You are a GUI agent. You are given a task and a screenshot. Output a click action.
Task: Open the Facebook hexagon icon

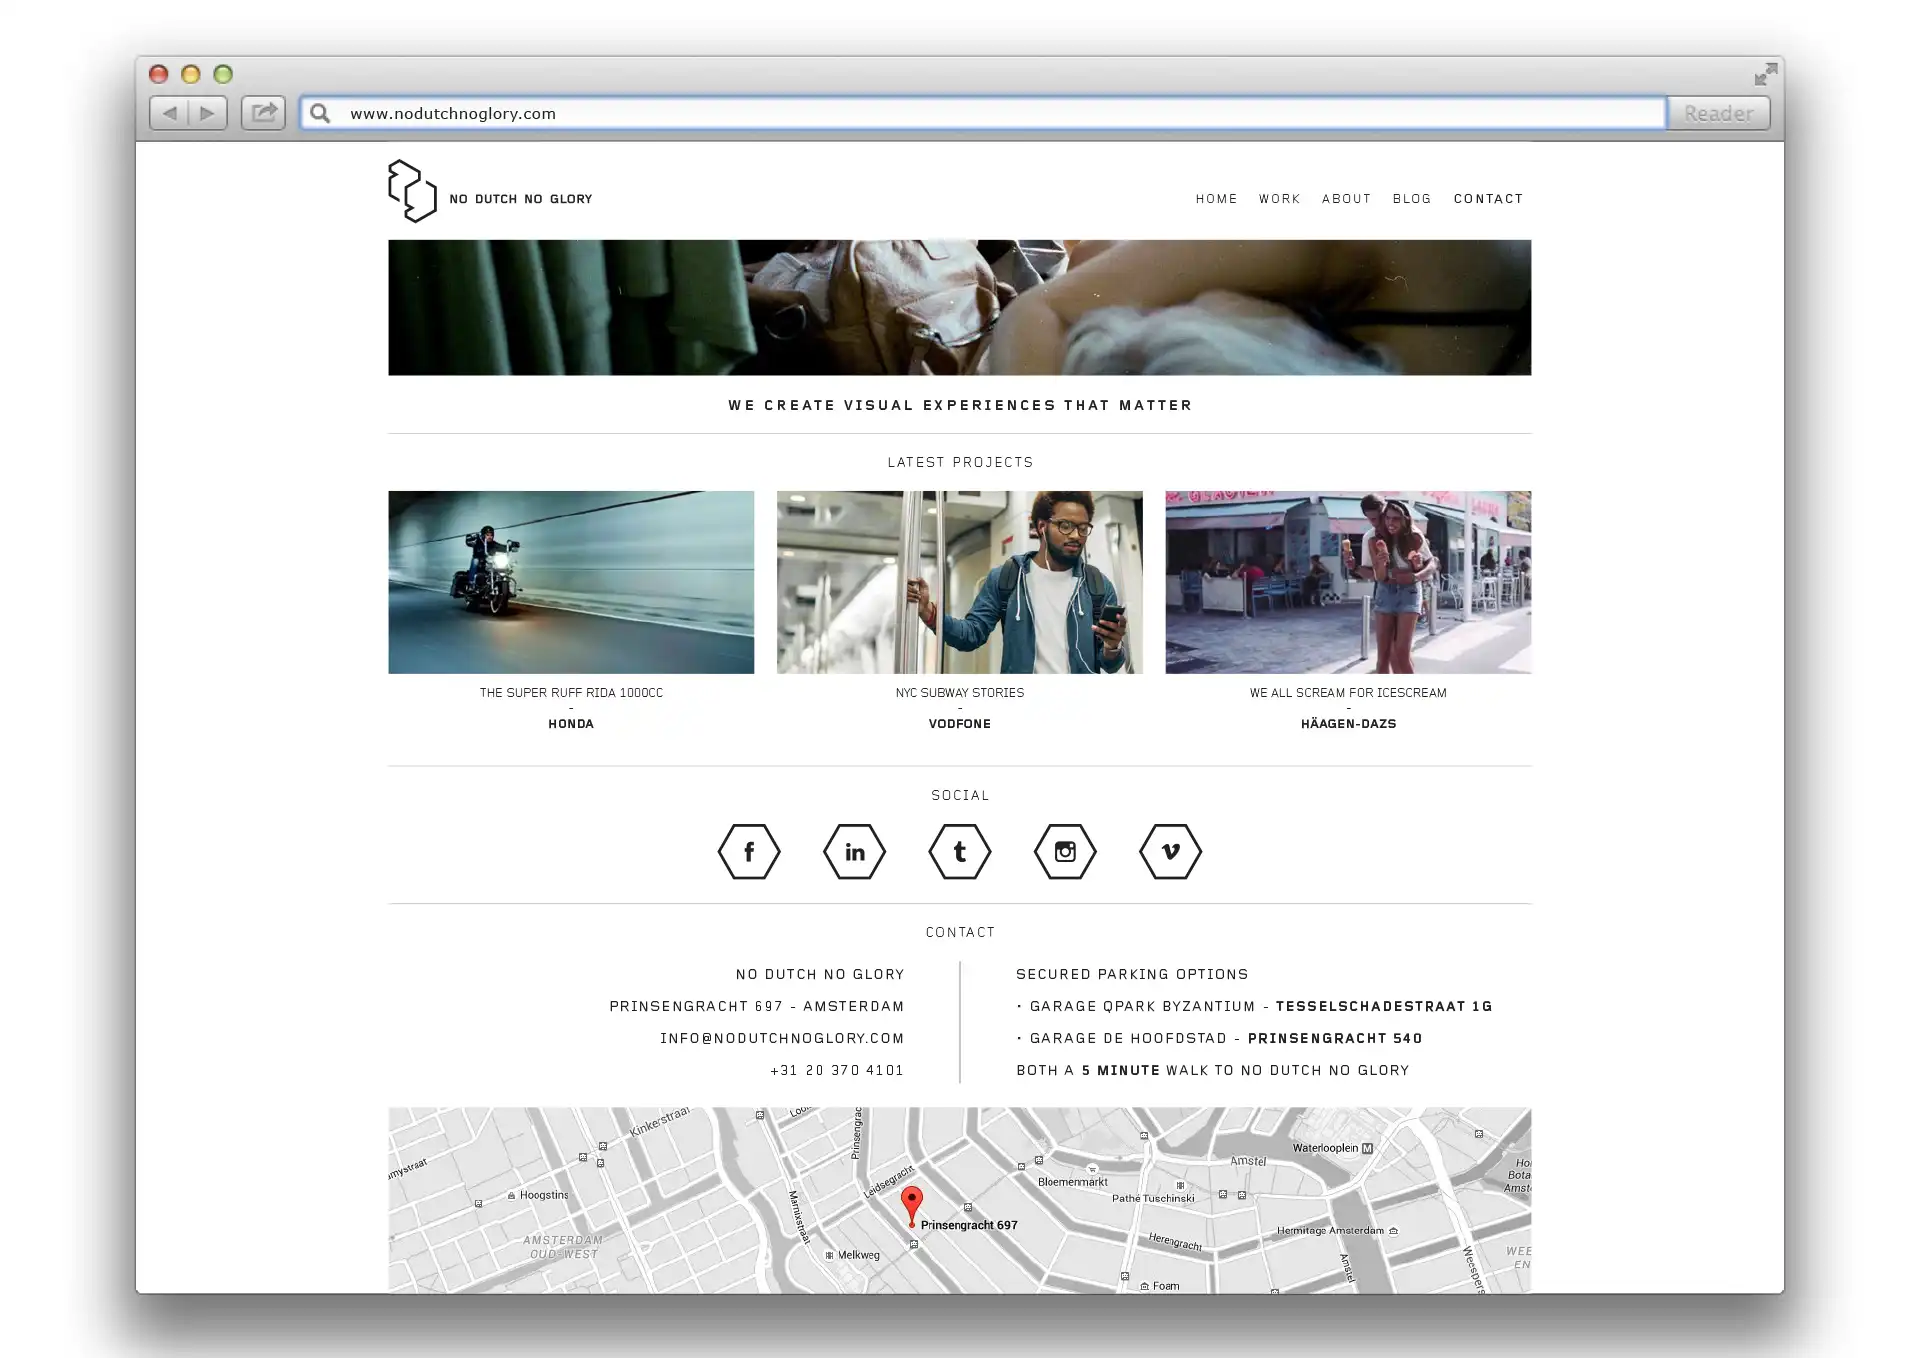click(x=748, y=851)
